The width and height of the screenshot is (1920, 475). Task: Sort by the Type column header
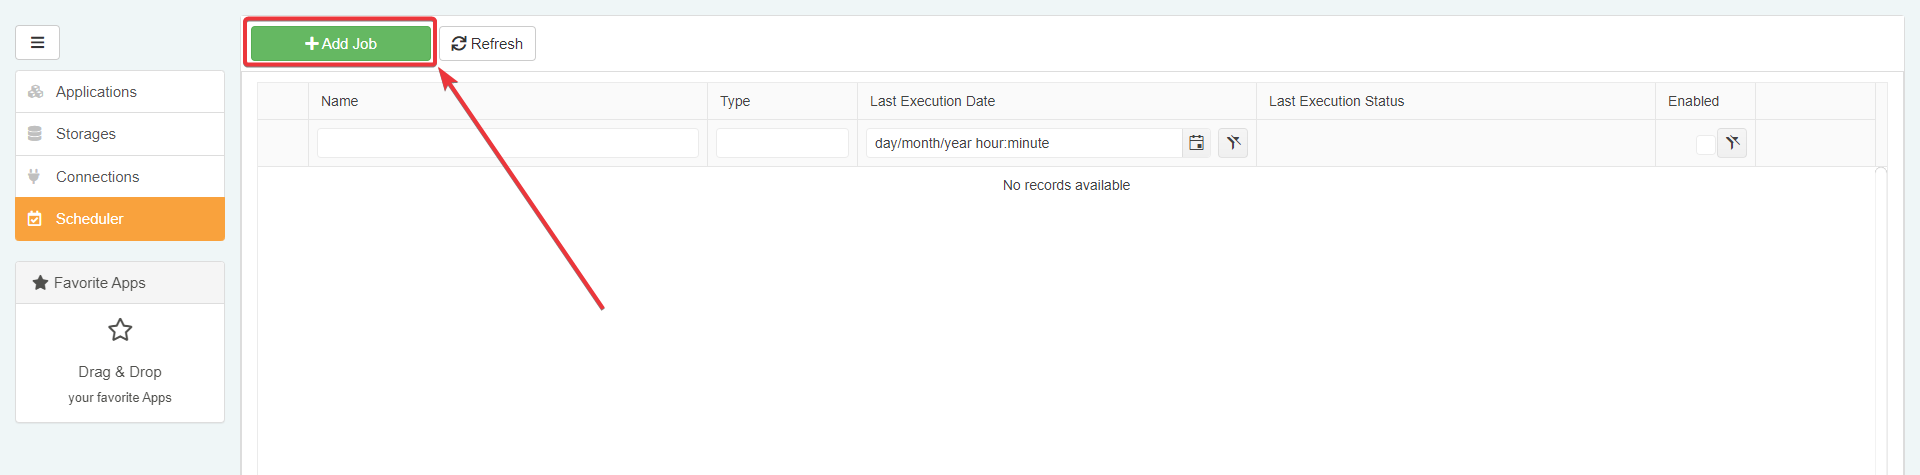tap(735, 101)
